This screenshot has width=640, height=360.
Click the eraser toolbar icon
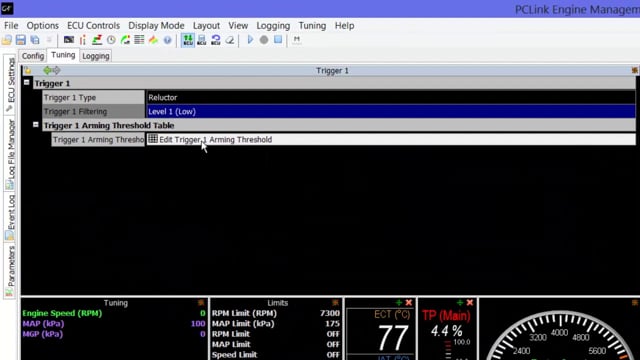tap(230, 40)
